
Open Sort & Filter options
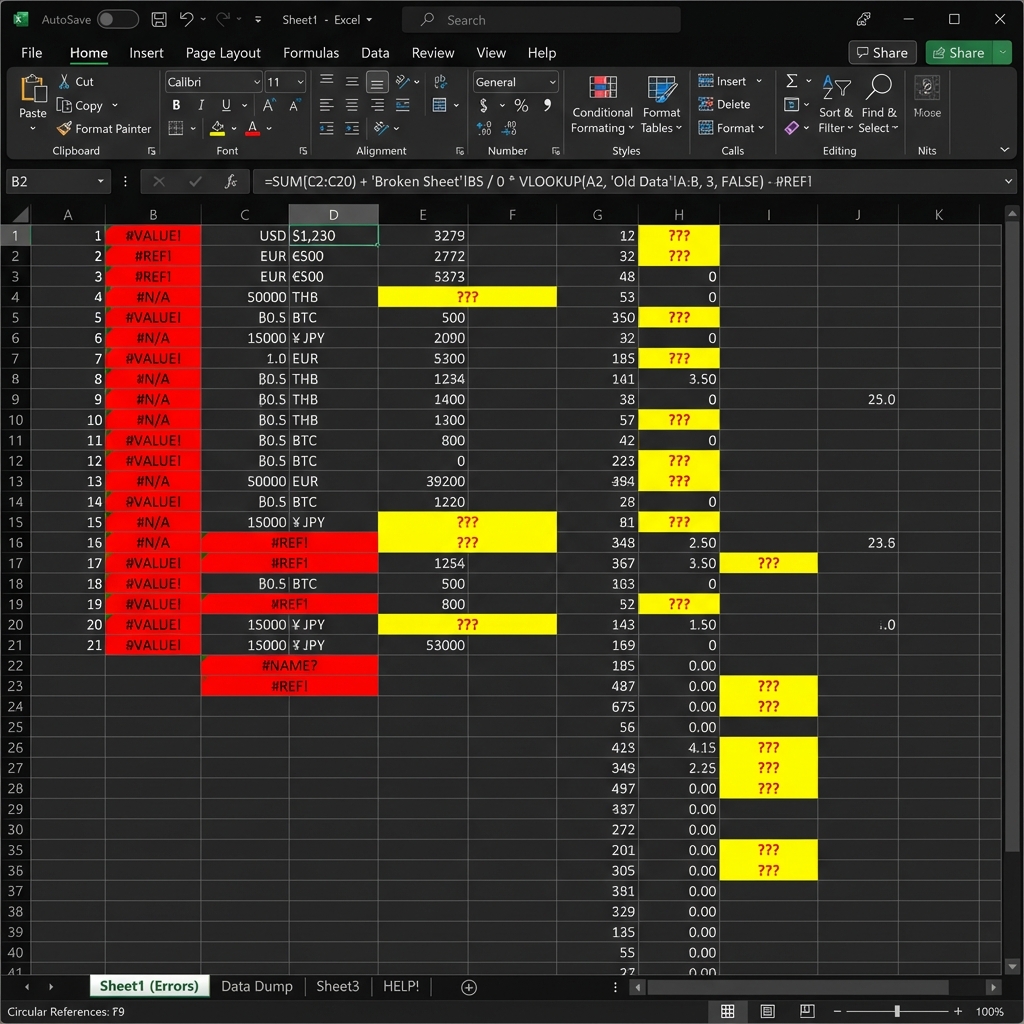click(x=836, y=104)
